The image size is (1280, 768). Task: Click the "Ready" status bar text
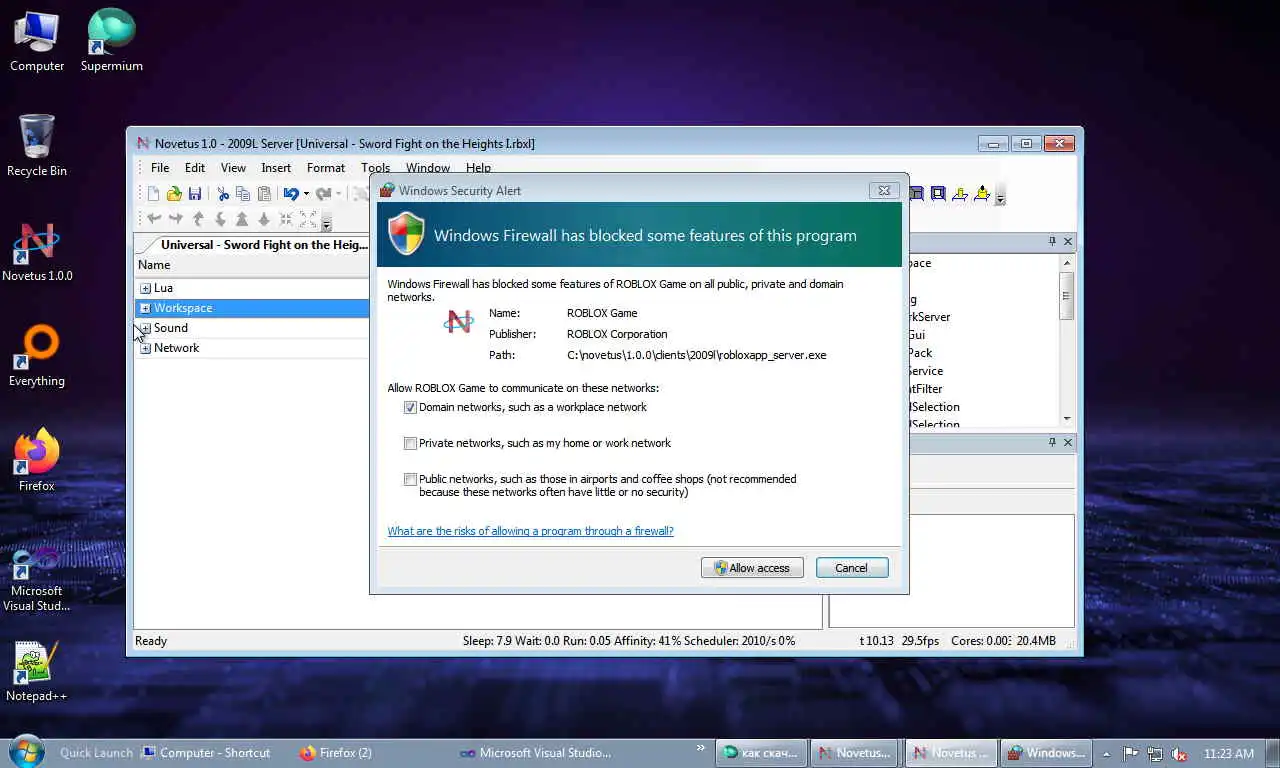coord(151,641)
